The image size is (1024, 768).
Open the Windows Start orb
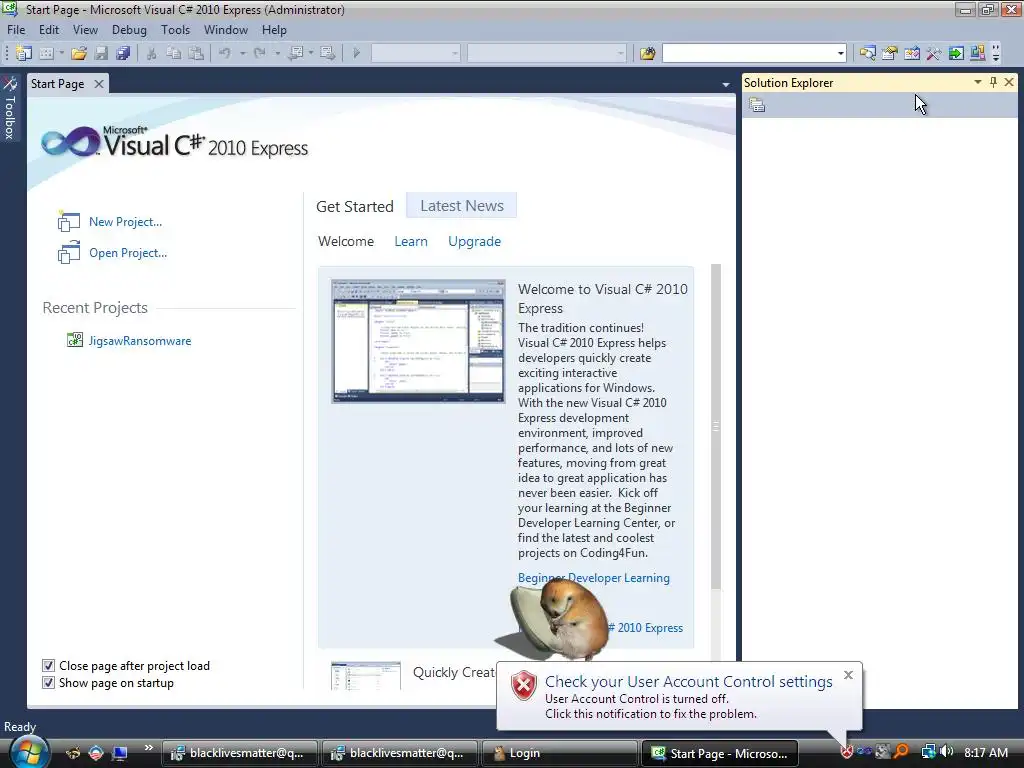(29, 751)
